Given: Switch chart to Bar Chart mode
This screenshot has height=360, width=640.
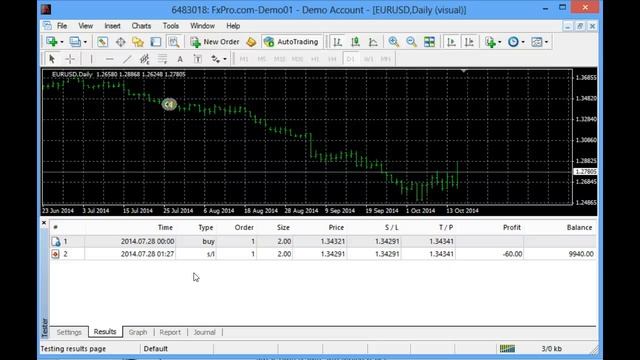Looking at the screenshot, I should [x=337, y=42].
